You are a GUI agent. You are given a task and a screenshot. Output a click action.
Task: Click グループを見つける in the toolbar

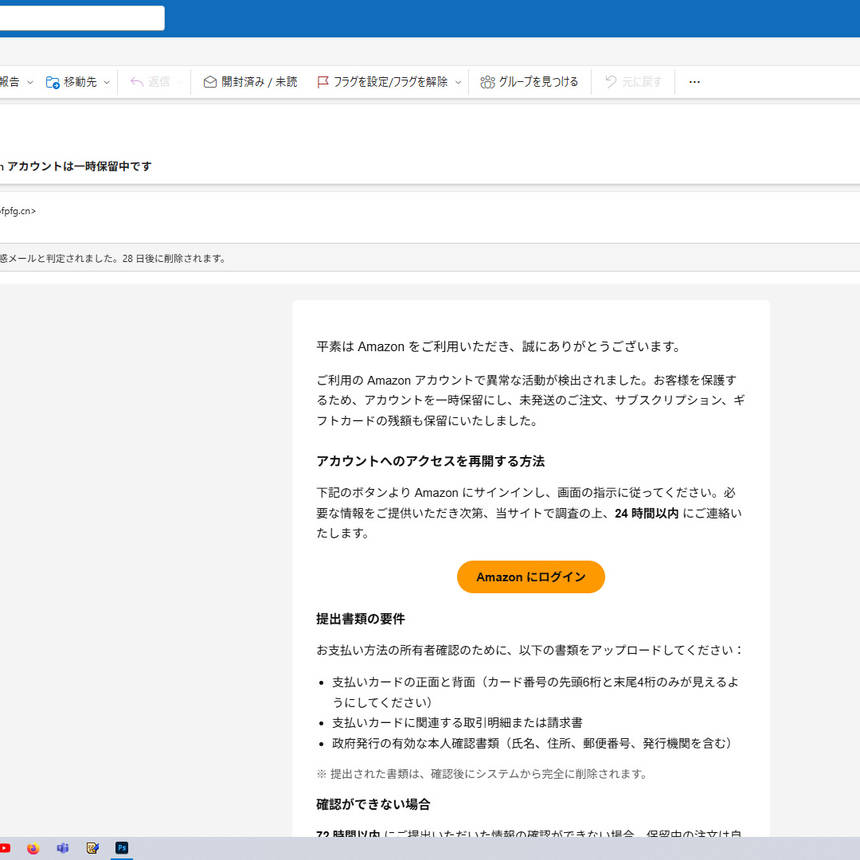[529, 82]
